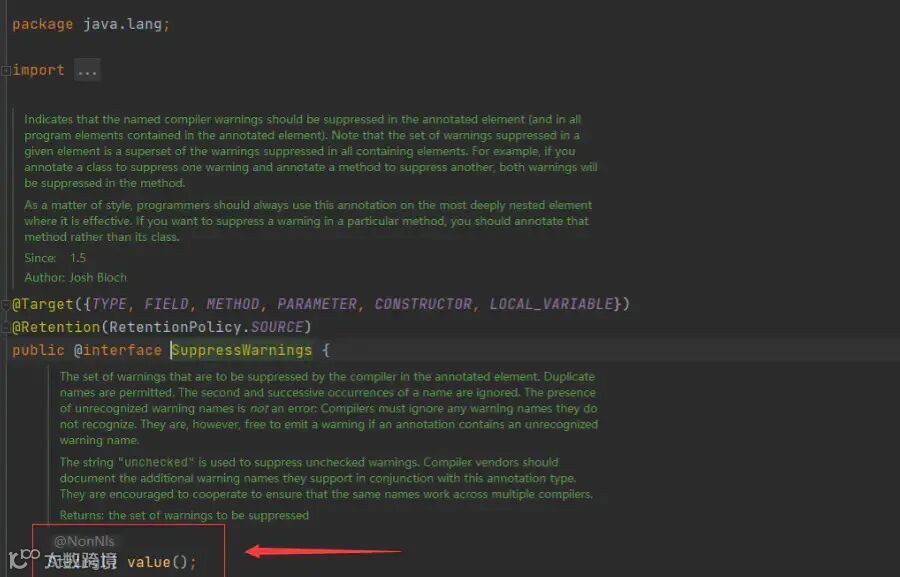The height and width of the screenshot is (577, 900).
Task: Click the italic 'not' word in documentation
Action: (x=259, y=409)
